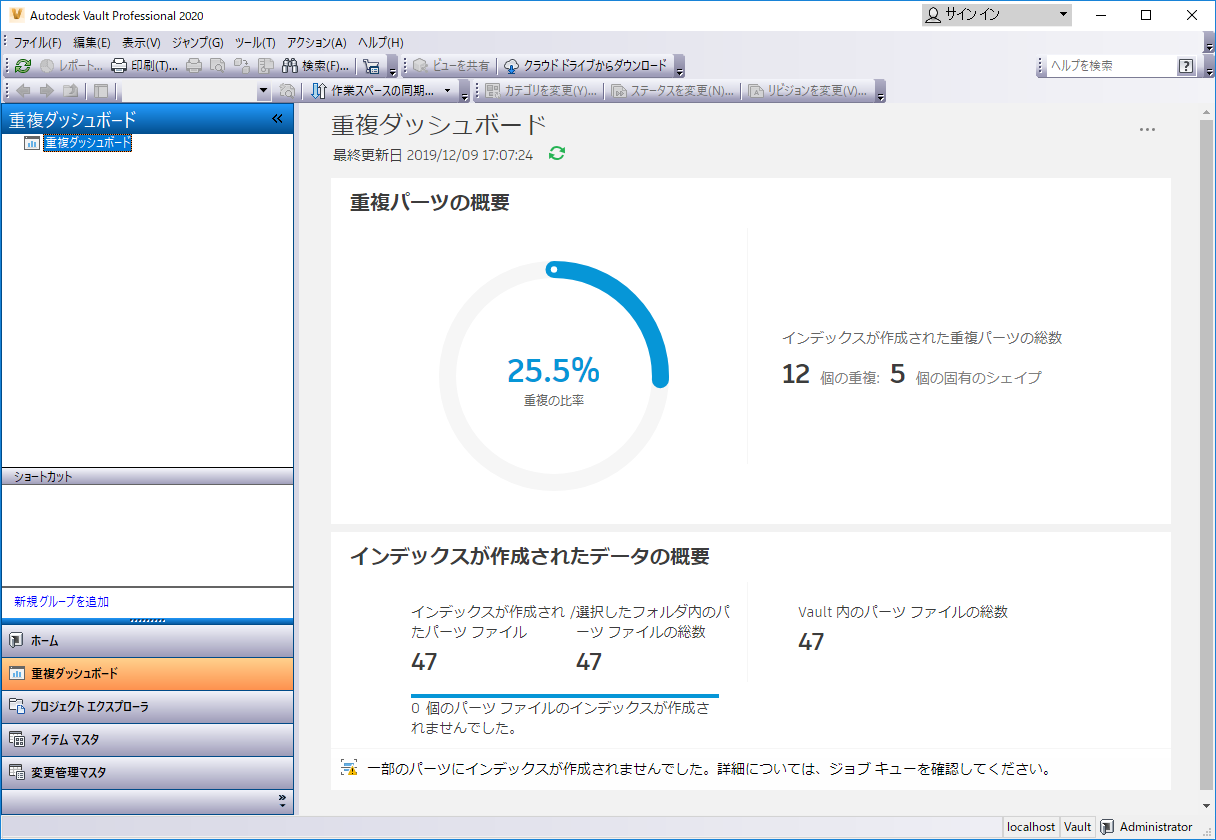This screenshot has width=1216, height=840.
Task: Click the localhost status bar entry
Action: pyautogui.click(x=1031, y=827)
